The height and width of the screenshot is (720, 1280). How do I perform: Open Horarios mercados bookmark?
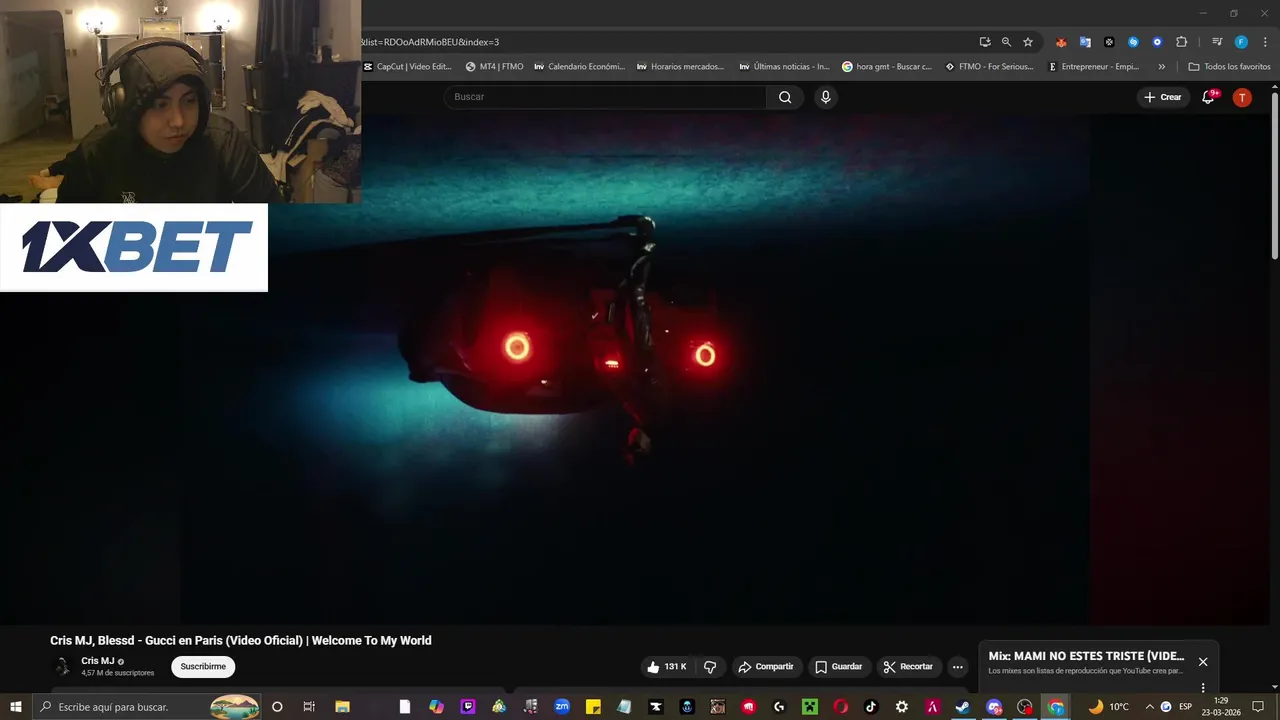pyautogui.click(x=681, y=67)
